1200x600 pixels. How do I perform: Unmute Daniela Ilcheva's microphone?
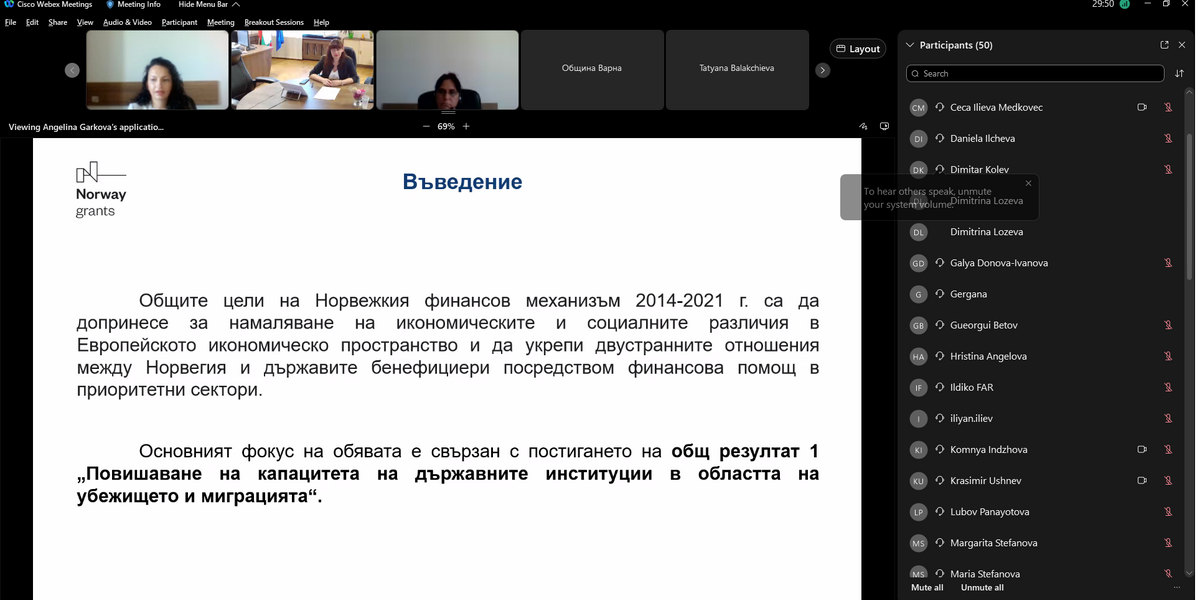click(x=1168, y=138)
